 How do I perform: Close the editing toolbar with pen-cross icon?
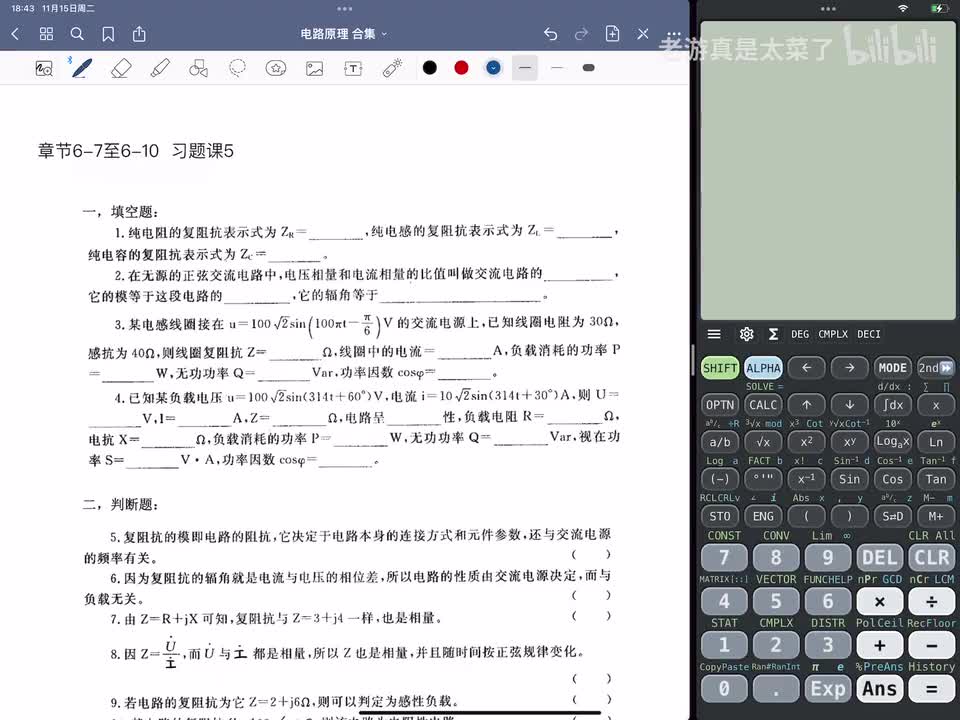(x=643, y=34)
